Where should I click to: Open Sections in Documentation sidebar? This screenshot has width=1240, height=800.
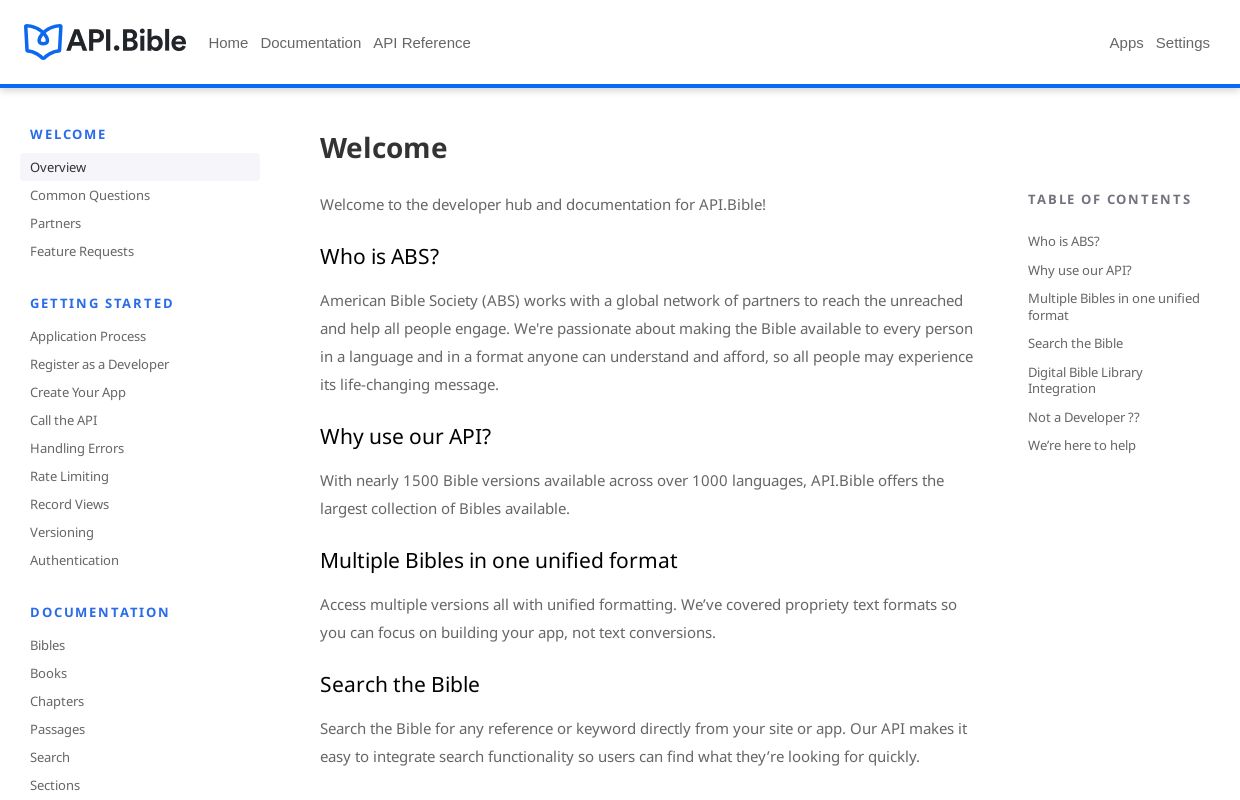click(x=55, y=785)
